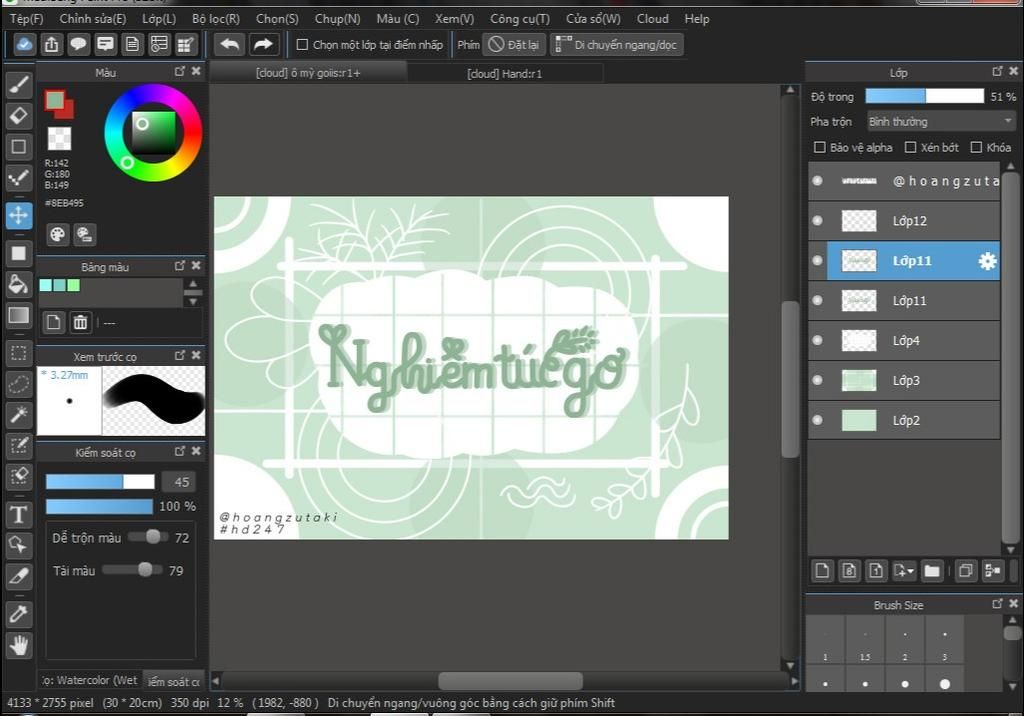Click the Redo arrow in toolbar

[x=263, y=44]
